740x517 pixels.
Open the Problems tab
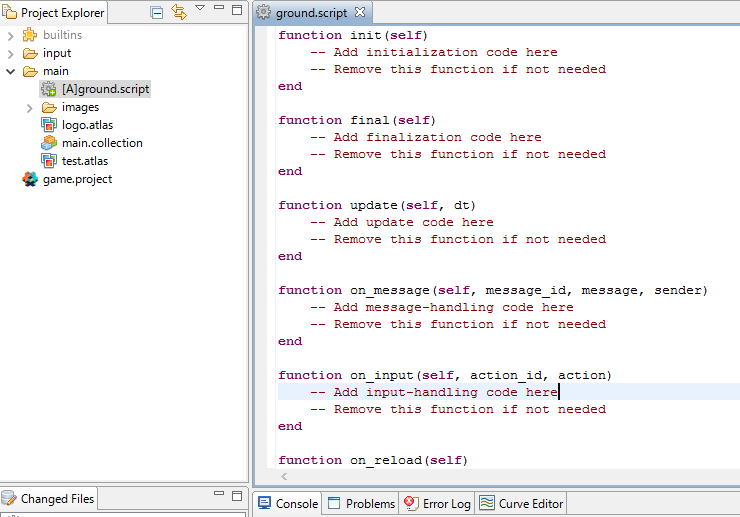coord(361,504)
